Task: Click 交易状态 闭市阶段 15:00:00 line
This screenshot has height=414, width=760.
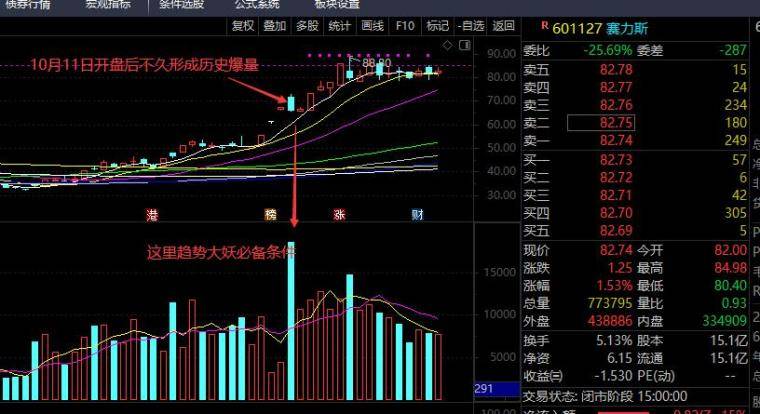Action: 605,397
